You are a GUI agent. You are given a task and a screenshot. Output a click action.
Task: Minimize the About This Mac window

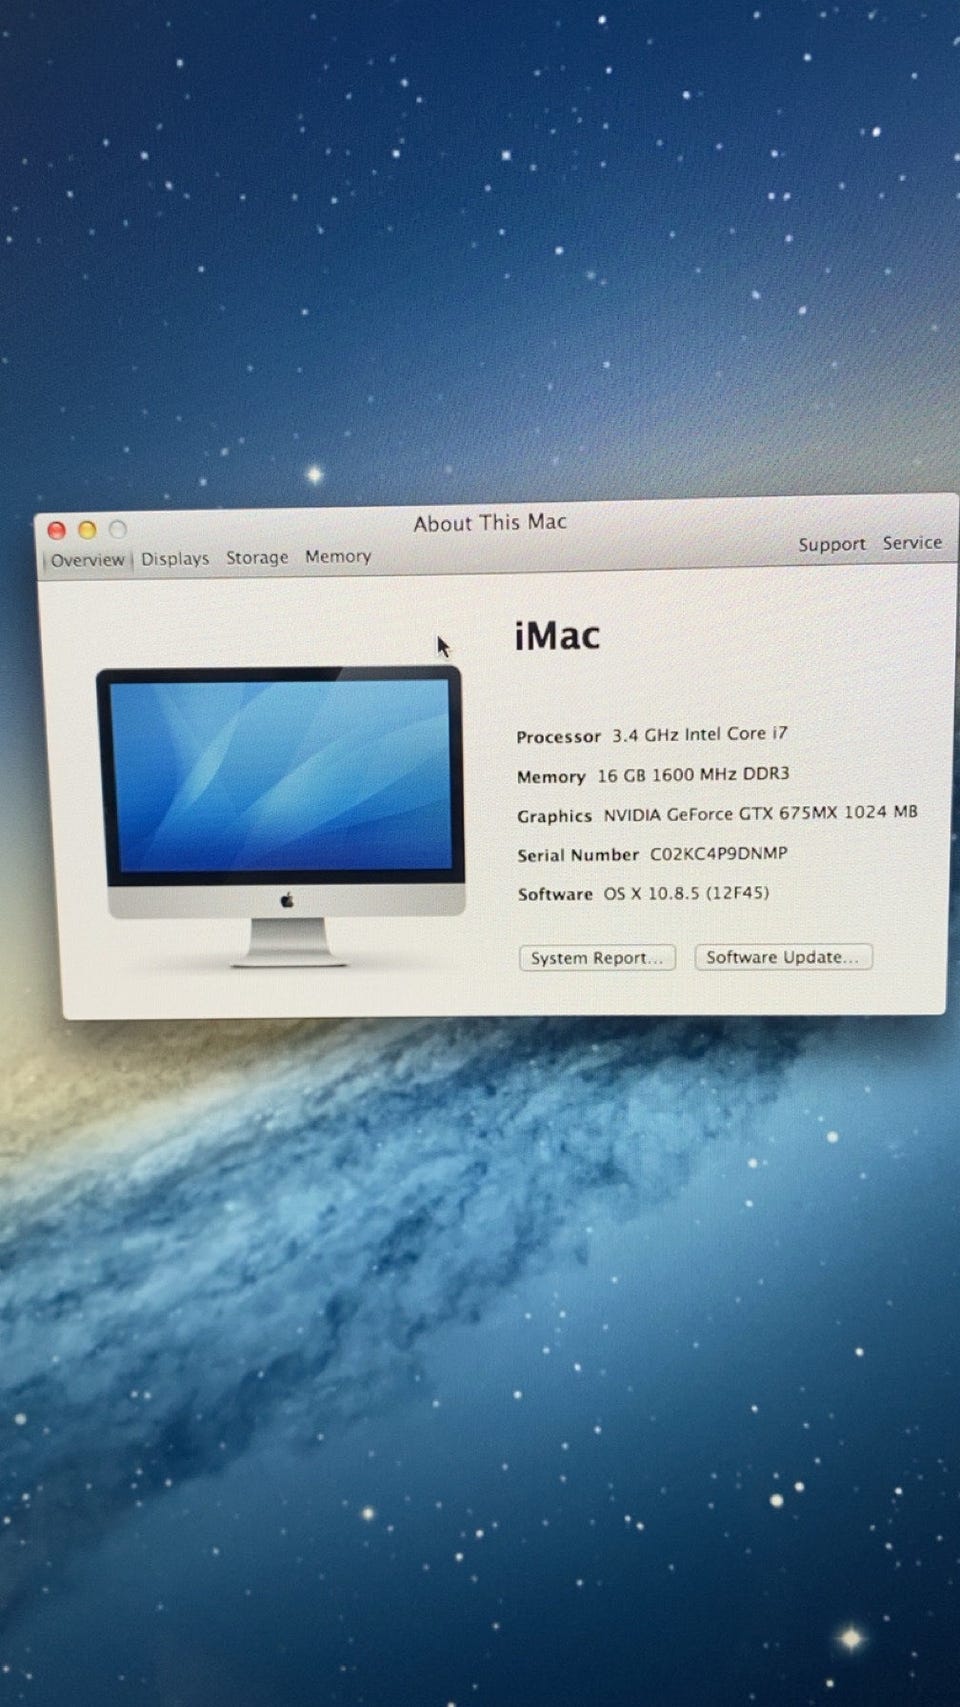coord(87,529)
